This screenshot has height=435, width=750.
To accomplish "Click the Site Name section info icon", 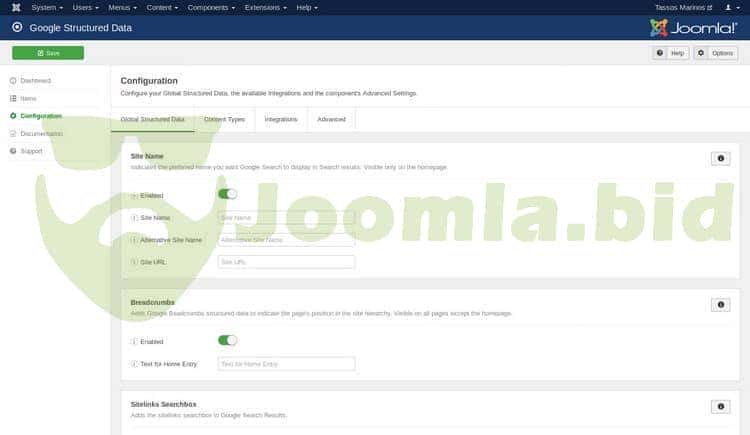I will point(720,158).
